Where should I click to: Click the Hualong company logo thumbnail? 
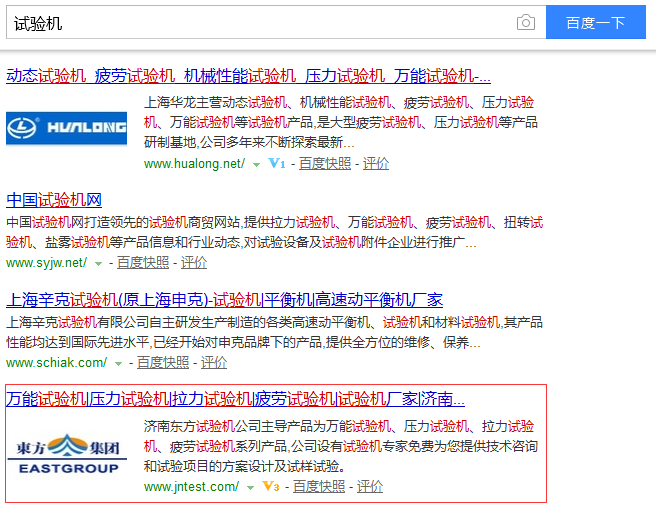(67, 127)
